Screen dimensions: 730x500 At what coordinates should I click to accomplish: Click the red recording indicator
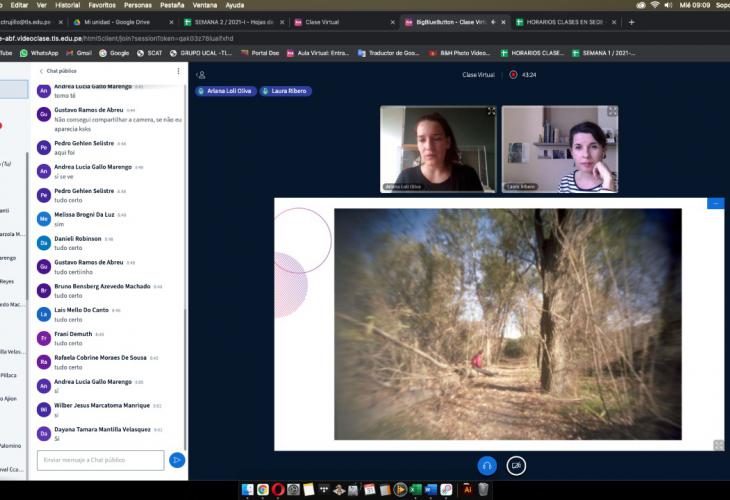(513, 74)
